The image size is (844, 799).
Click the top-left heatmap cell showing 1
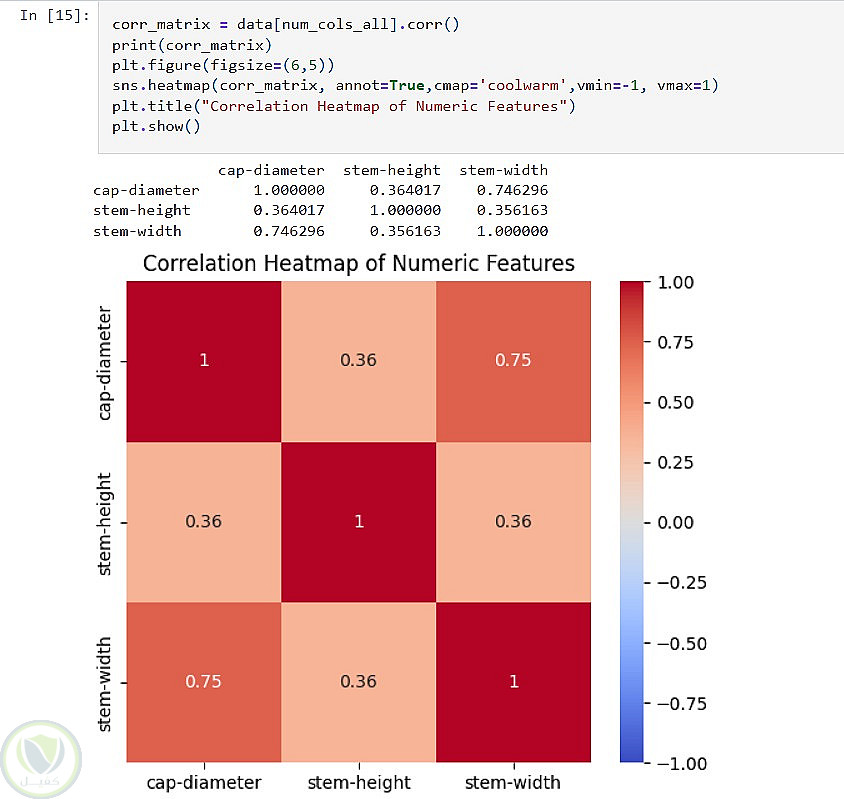click(204, 360)
